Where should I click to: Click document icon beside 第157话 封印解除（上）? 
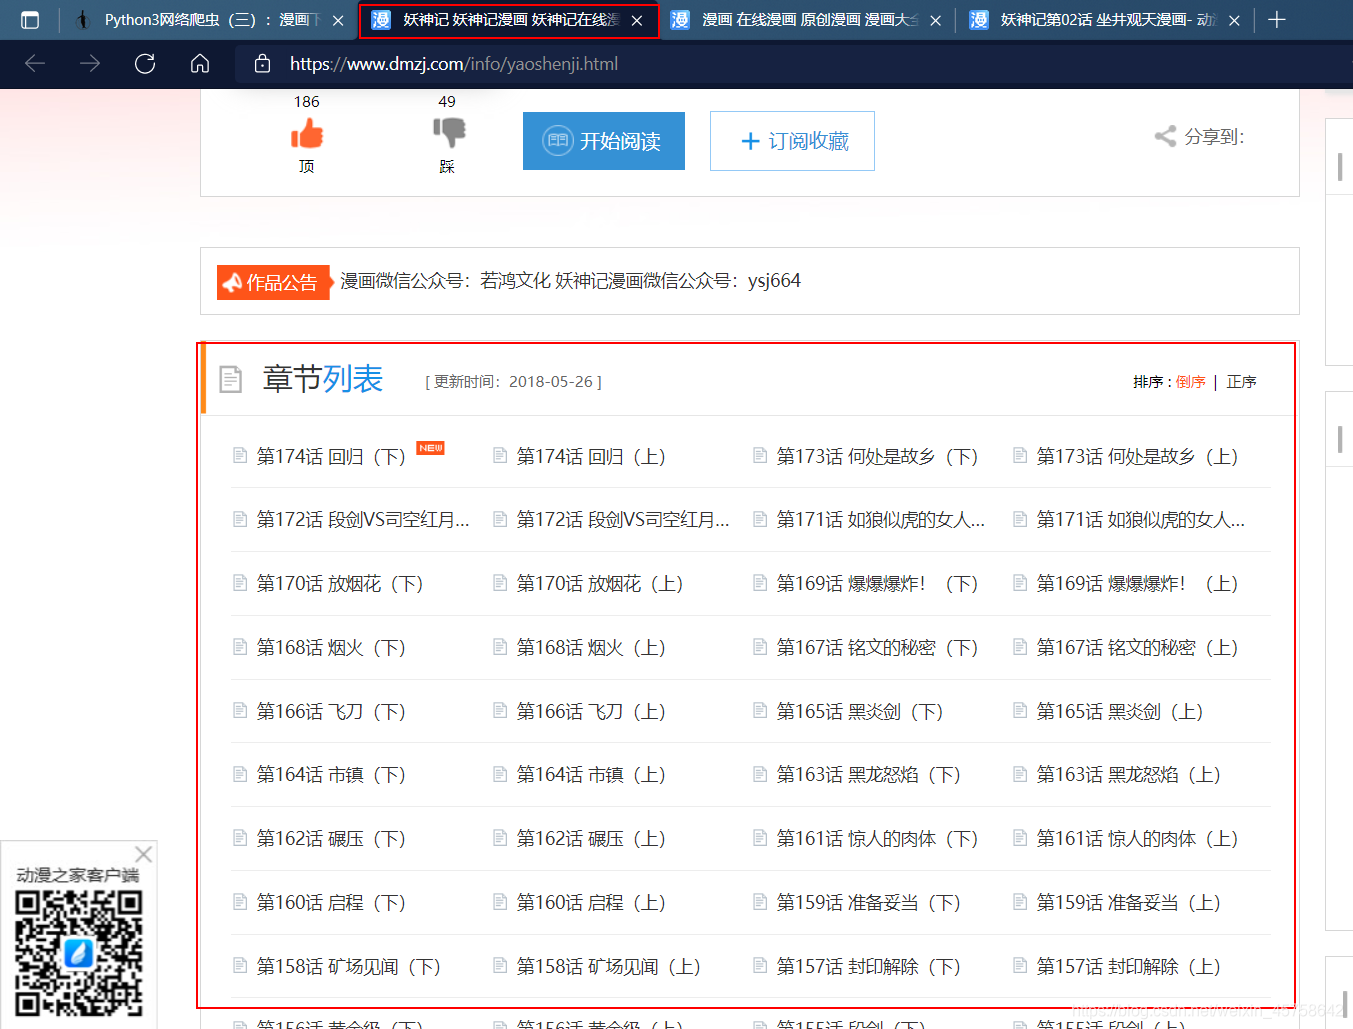[1020, 966]
